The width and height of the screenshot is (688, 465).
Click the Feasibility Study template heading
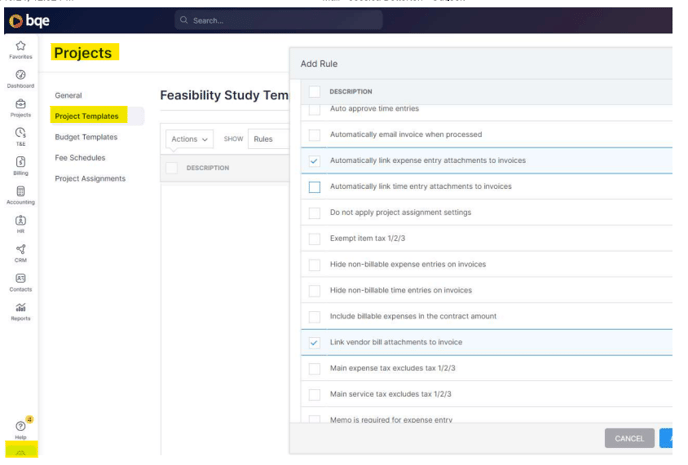(x=224, y=95)
